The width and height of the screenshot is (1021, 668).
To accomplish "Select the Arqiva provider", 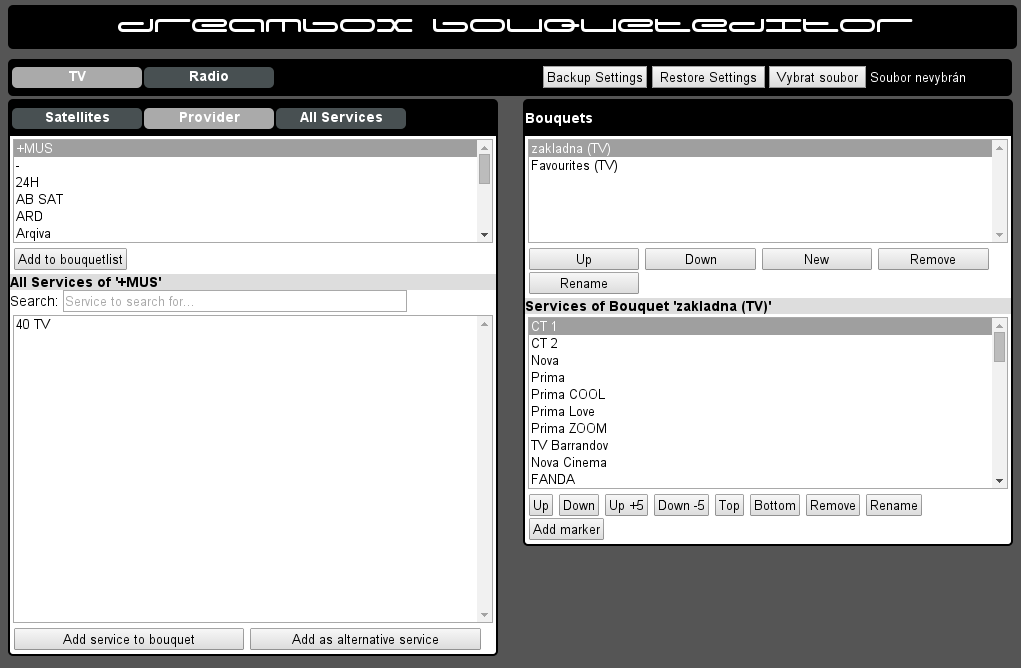I will [x=245, y=233].
